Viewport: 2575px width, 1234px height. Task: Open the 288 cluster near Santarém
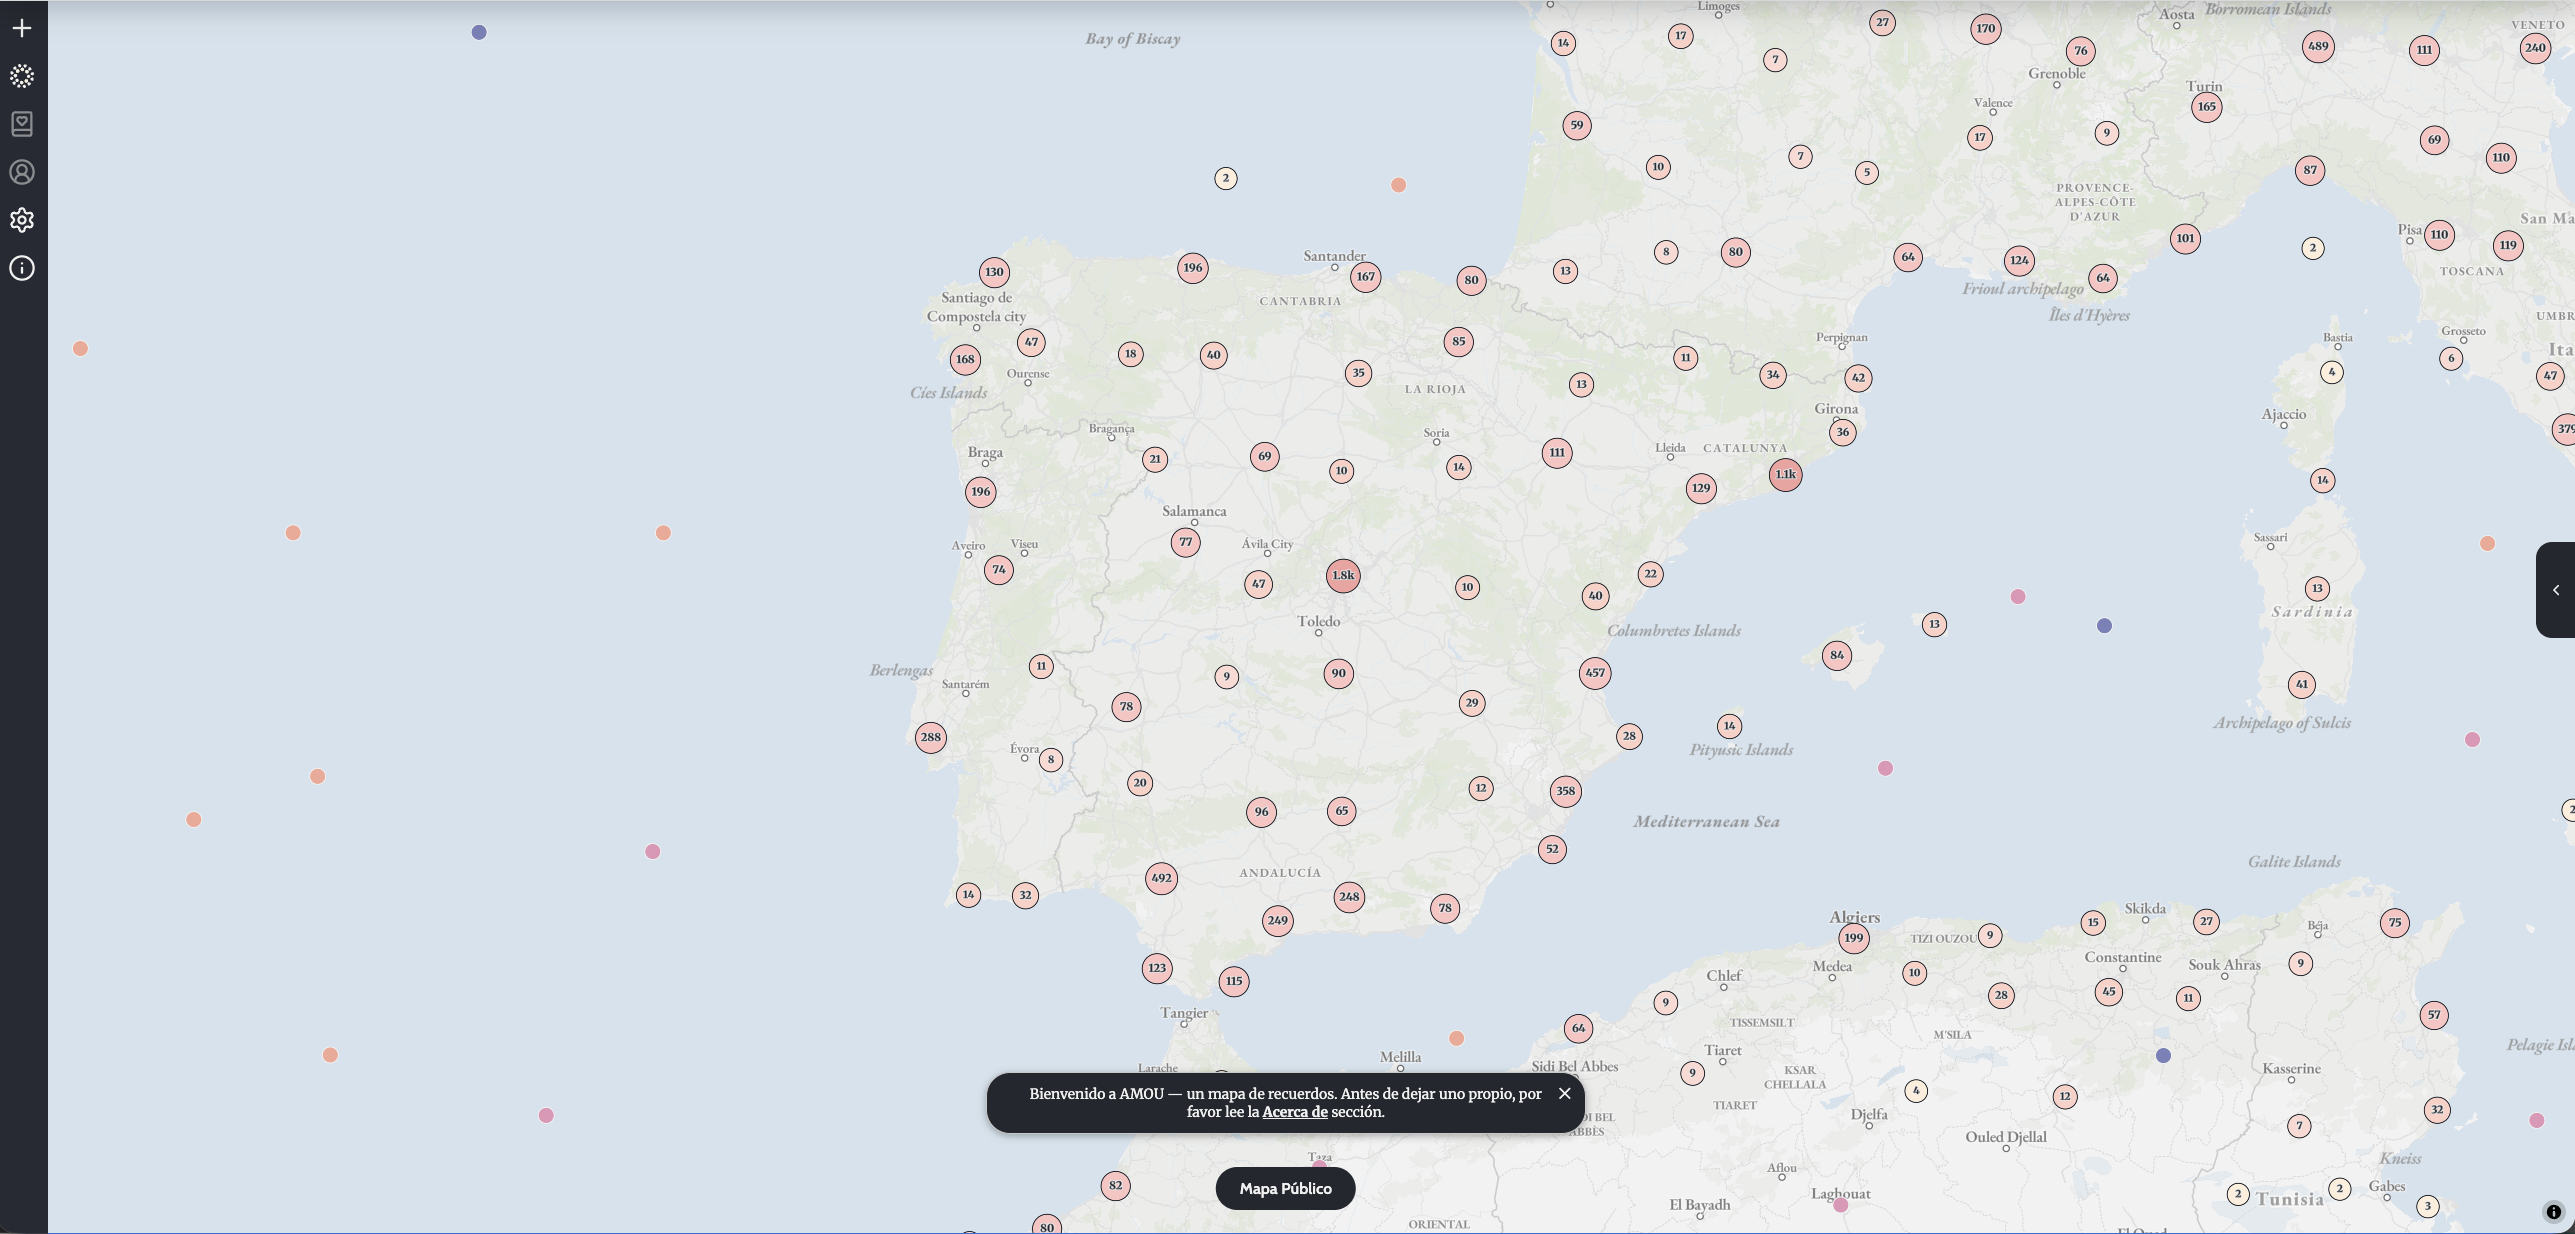(x=930, y=737)
